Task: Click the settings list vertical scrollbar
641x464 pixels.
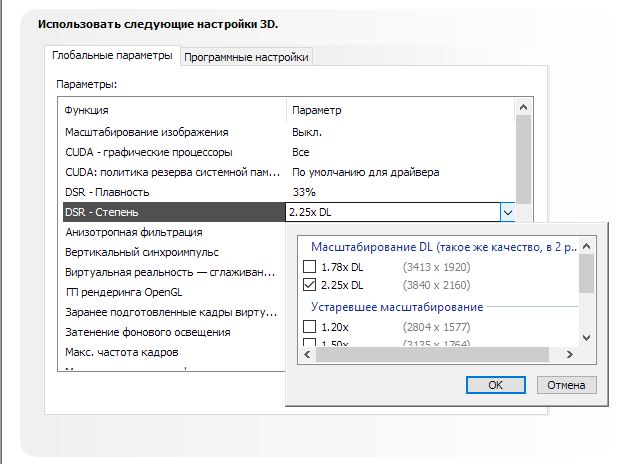Action: coord(524,160)
